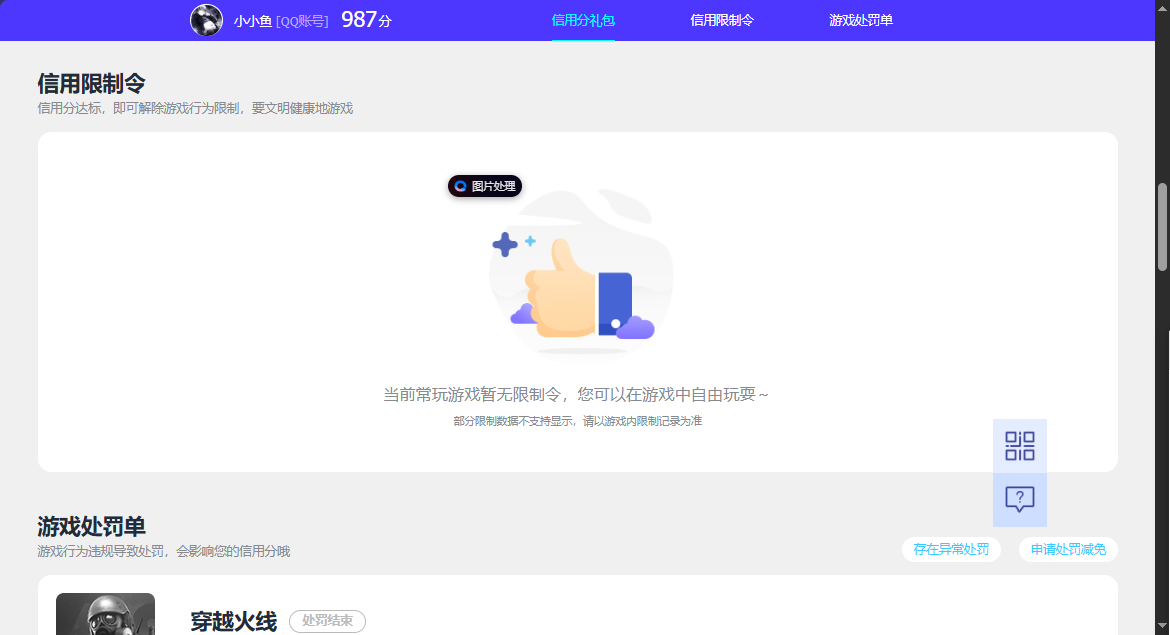The height and width of the screenshot is (635, 1170).
Task: Click the 987分 credit score
Action: point(366,19)
